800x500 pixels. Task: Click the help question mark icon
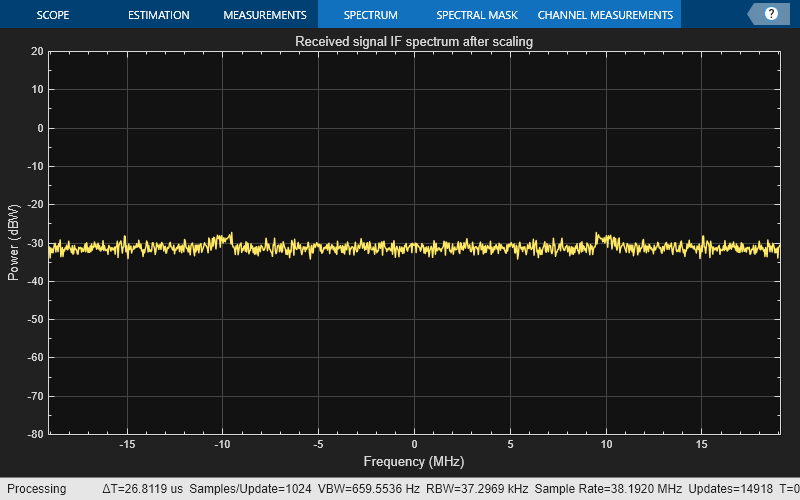tap(771, 14)
